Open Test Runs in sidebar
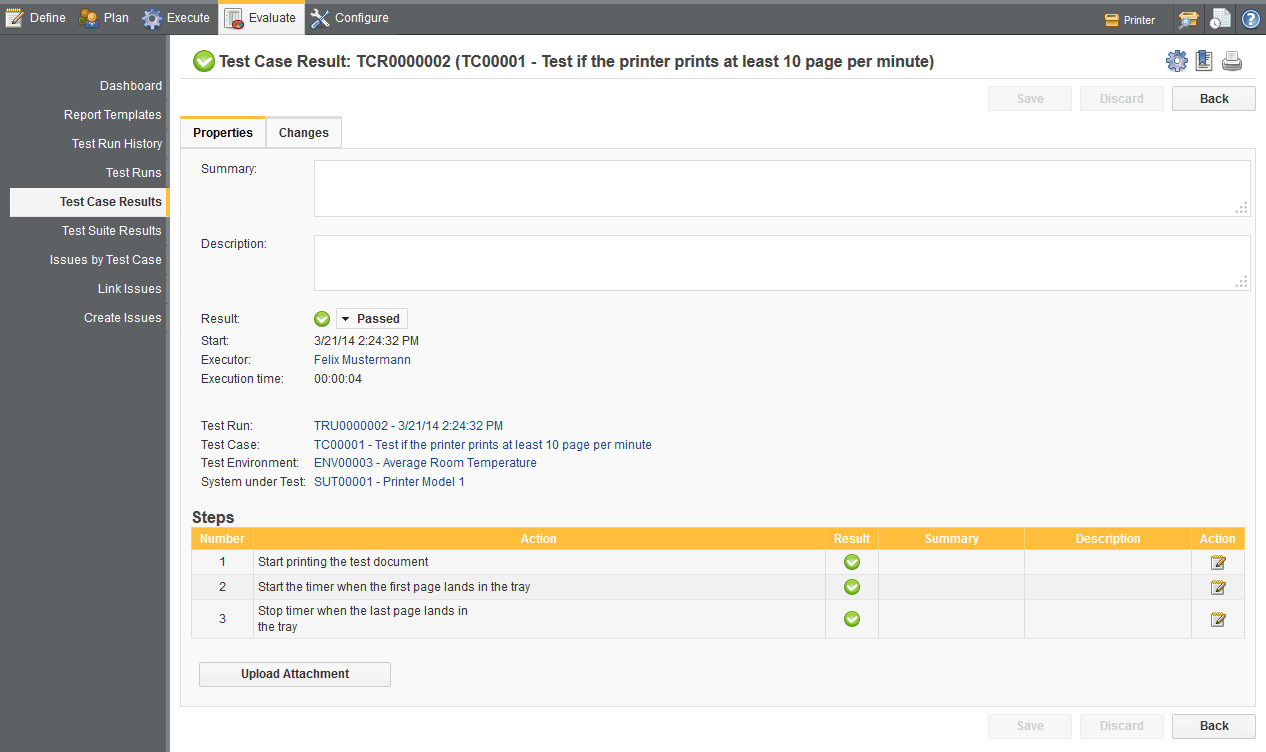 (x=134, y=173)
